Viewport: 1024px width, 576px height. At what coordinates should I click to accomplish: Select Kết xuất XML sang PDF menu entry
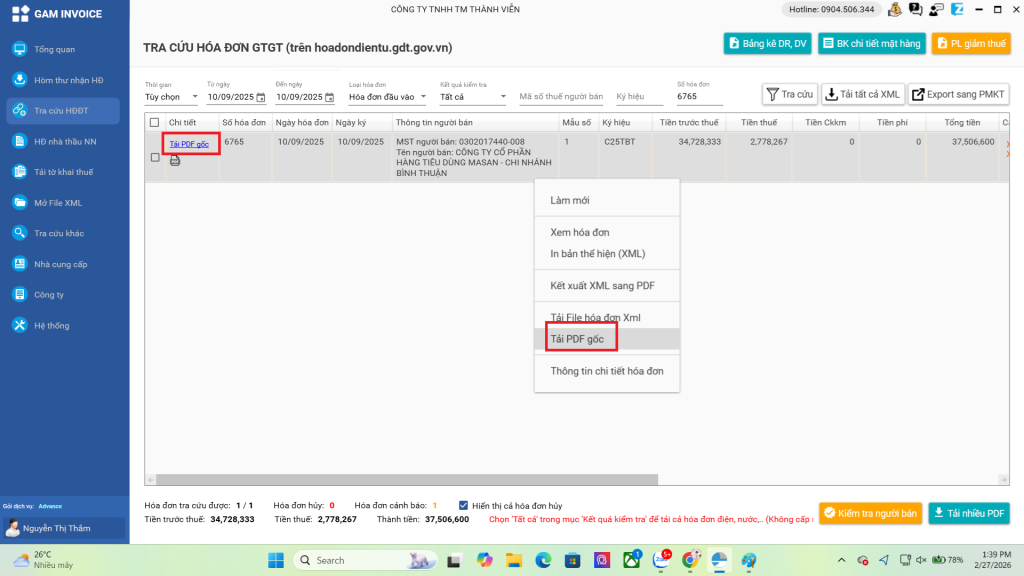[602, 286]
